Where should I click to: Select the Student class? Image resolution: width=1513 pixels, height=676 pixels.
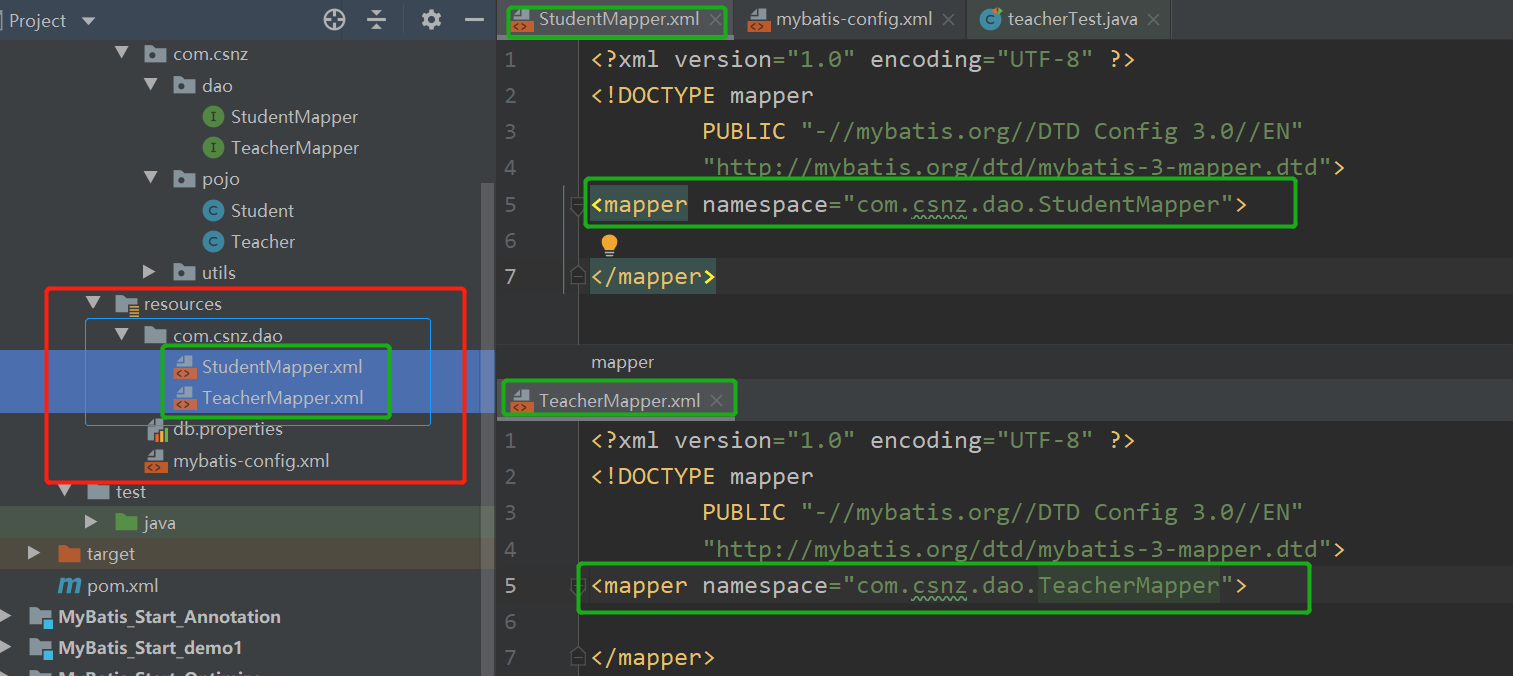[262, 211]
